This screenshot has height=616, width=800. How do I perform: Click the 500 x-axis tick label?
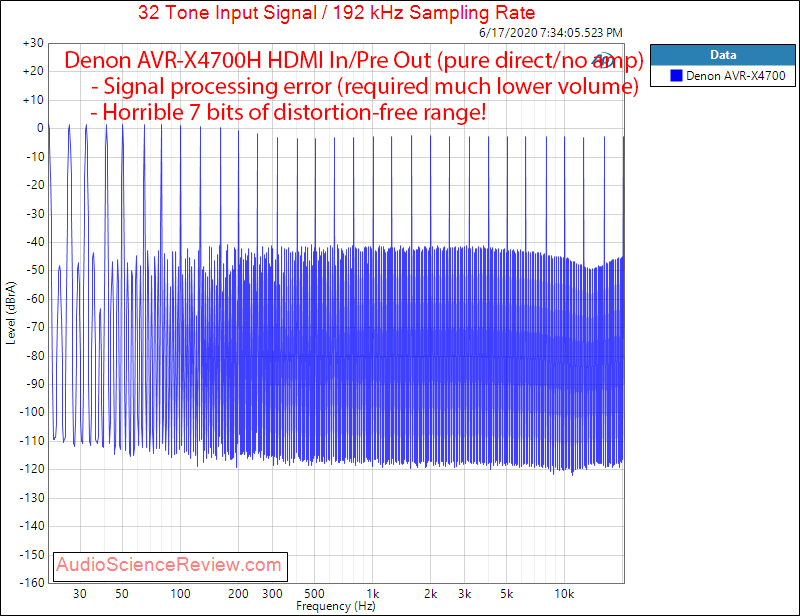[314, 594]
